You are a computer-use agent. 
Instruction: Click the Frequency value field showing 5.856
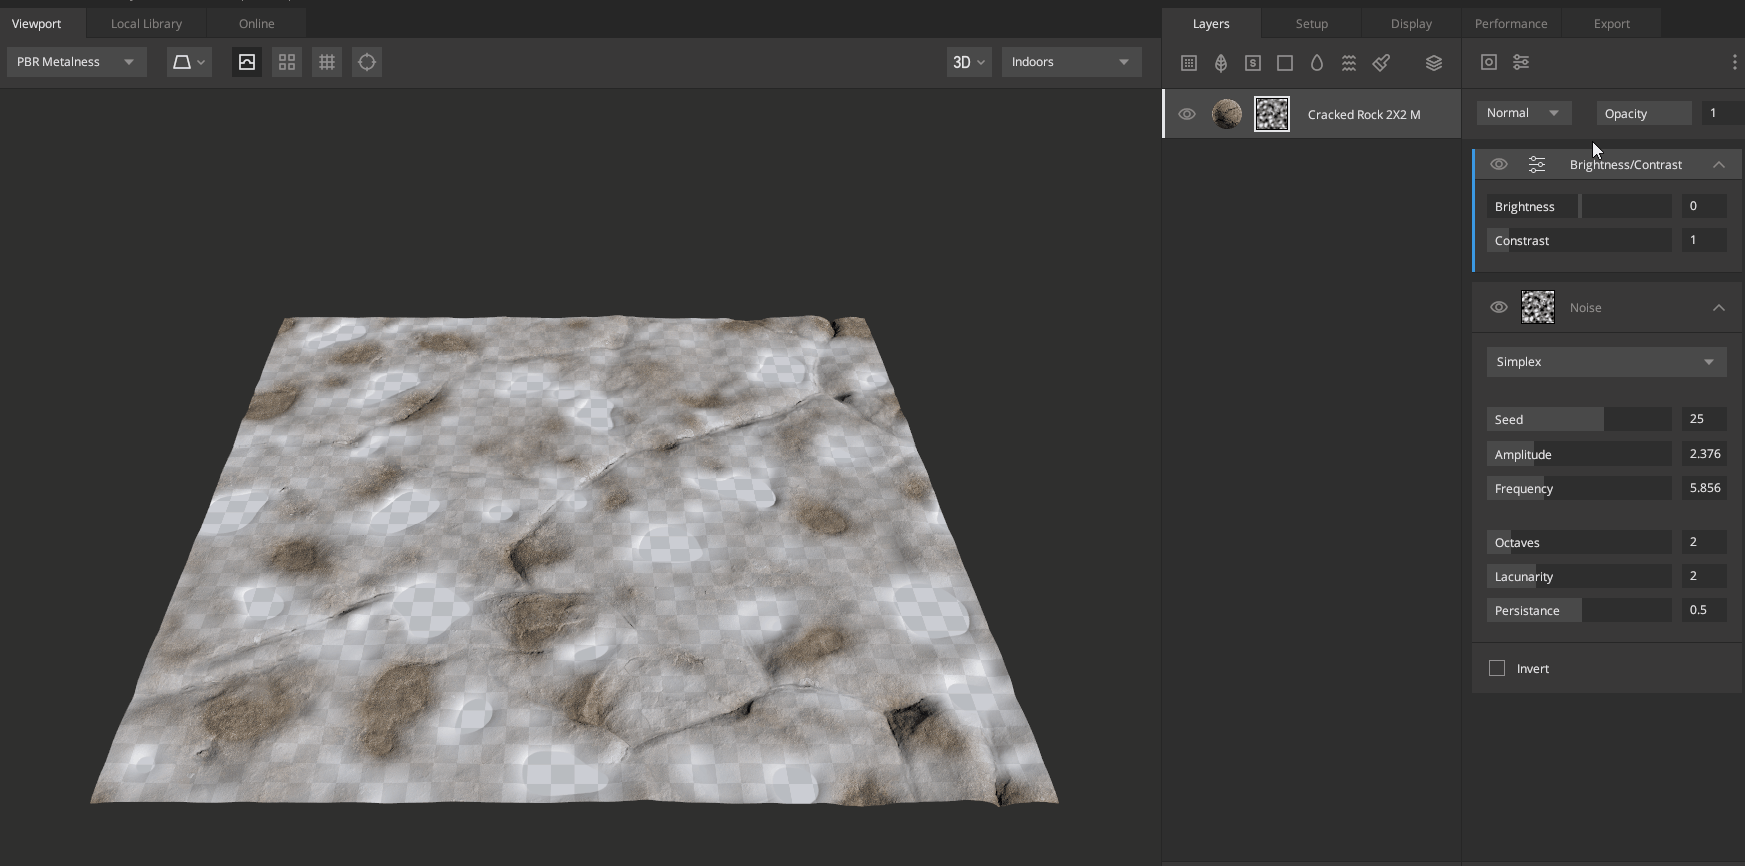click(x=1704, y=488)
